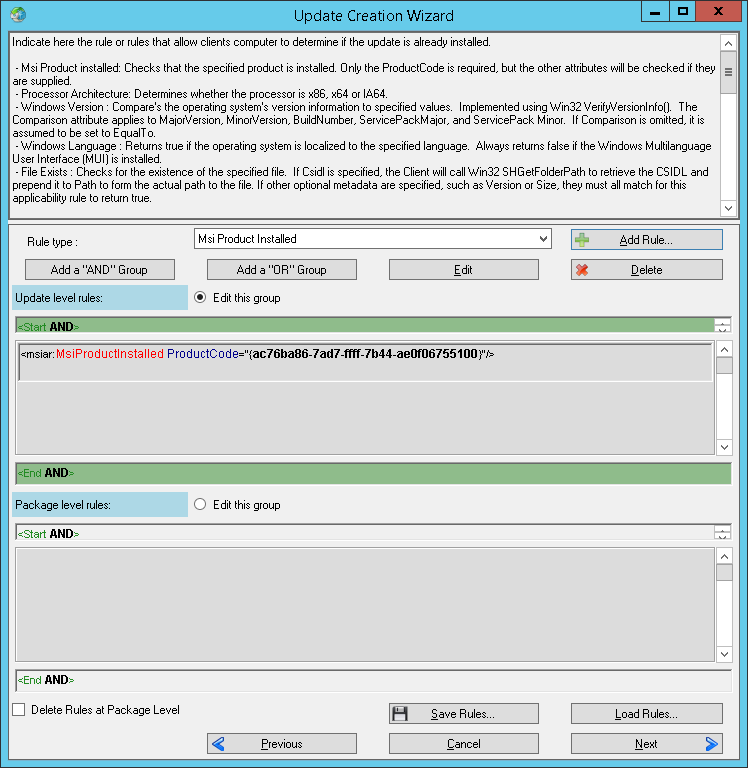The height and width of the screenshot is (768, 748).
Task: Click scroll-up arrow of Package level rules list
Action: click(x=724, y=556)
